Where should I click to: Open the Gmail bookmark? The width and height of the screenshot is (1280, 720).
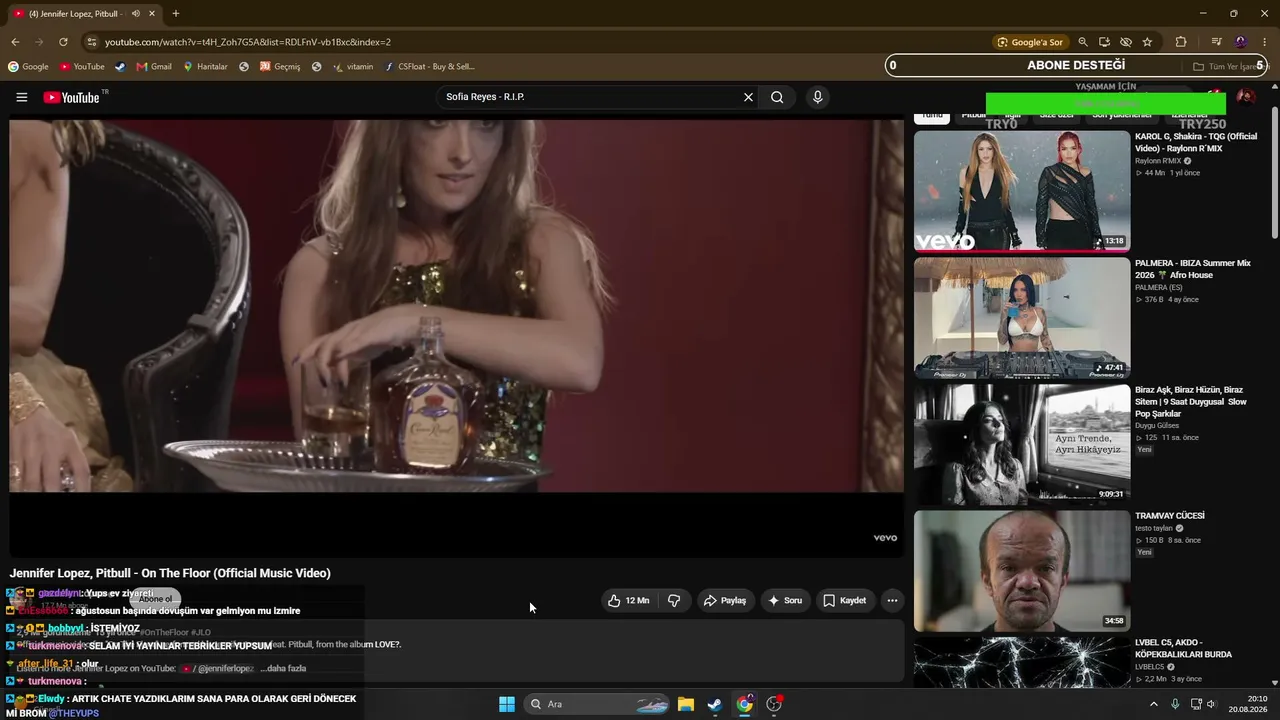[154, 67]
